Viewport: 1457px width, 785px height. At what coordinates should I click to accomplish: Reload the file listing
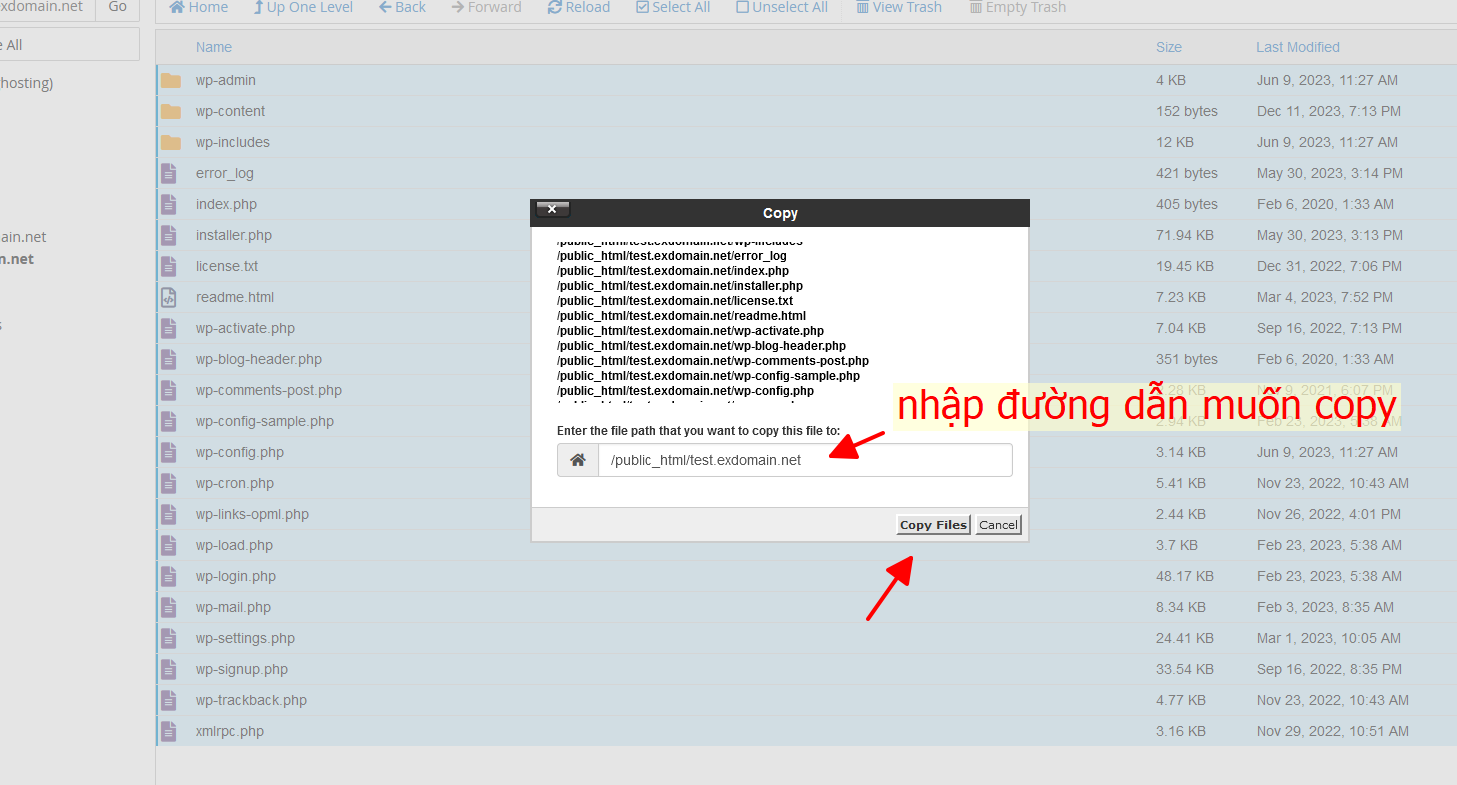(x=579, y=7)
